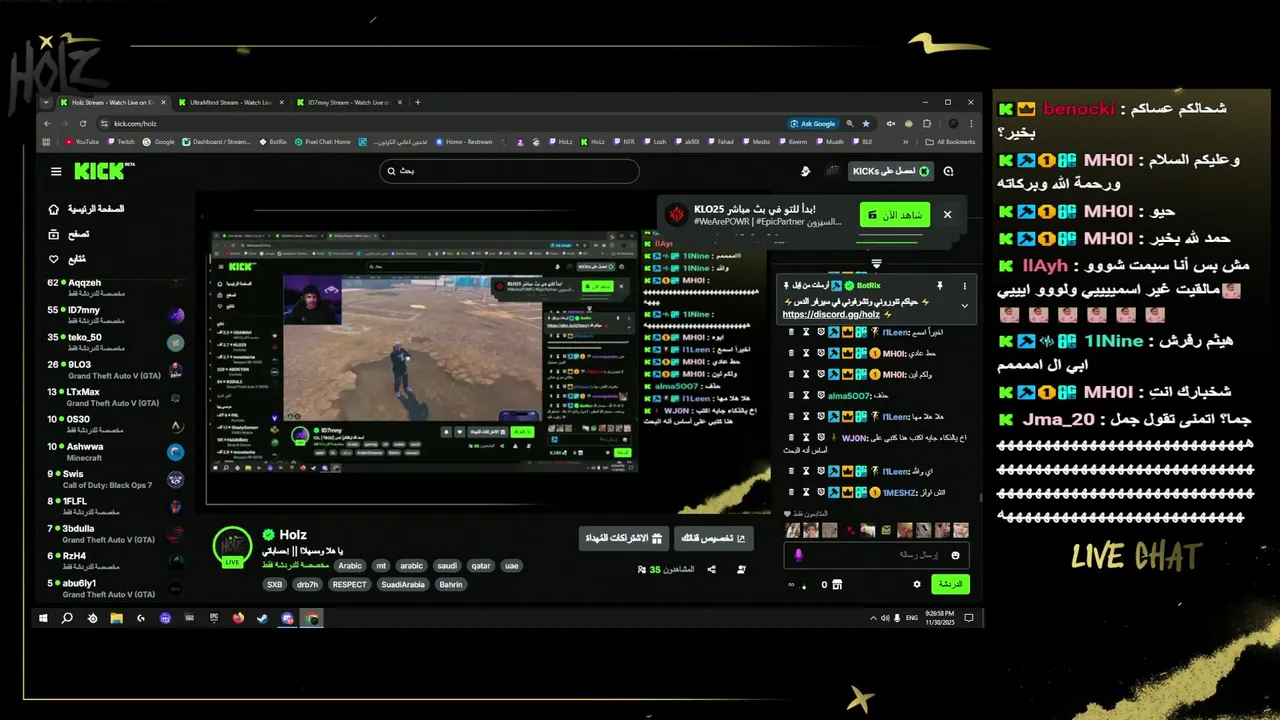Open Swis Call of Duty channel in the sidebar
The width and height of the screenshot is (1280, 720).
click(115, 479)
